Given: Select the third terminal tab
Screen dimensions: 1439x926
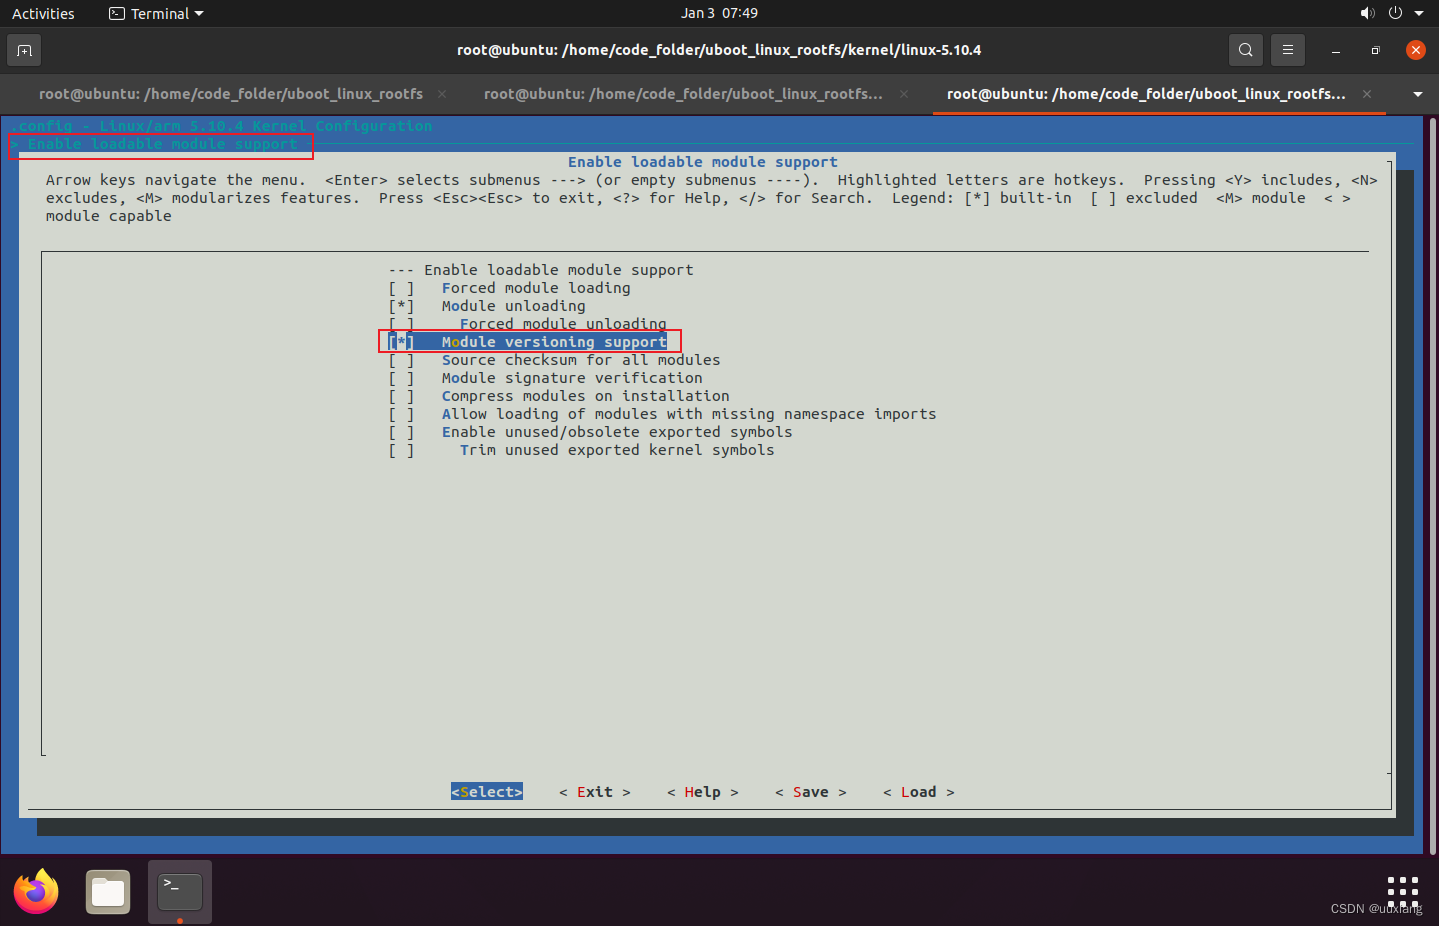Looking at the screenshot, I should pos(1146,94).
